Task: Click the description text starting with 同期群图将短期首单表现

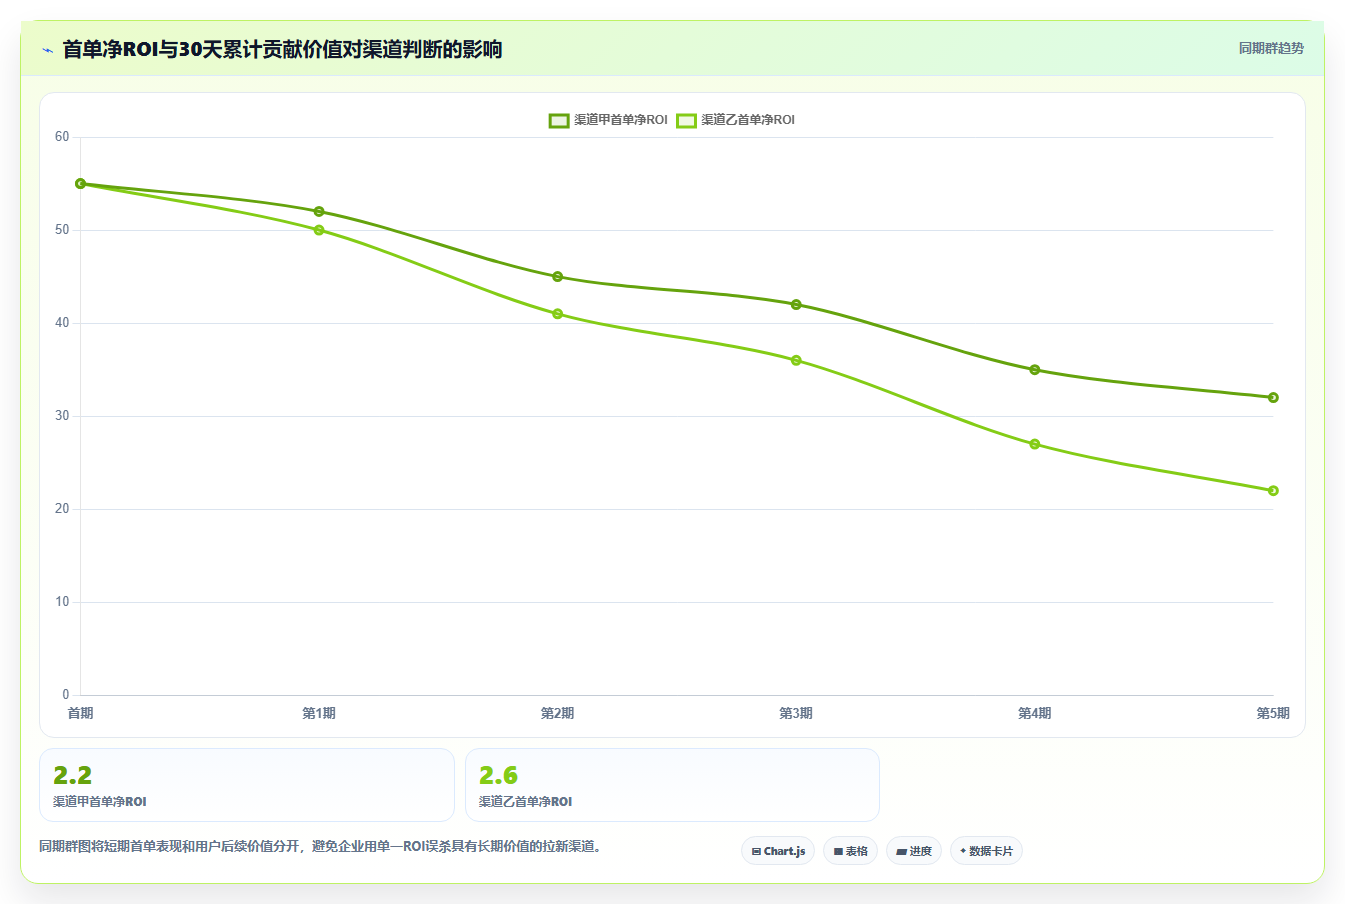Action: 322,846
